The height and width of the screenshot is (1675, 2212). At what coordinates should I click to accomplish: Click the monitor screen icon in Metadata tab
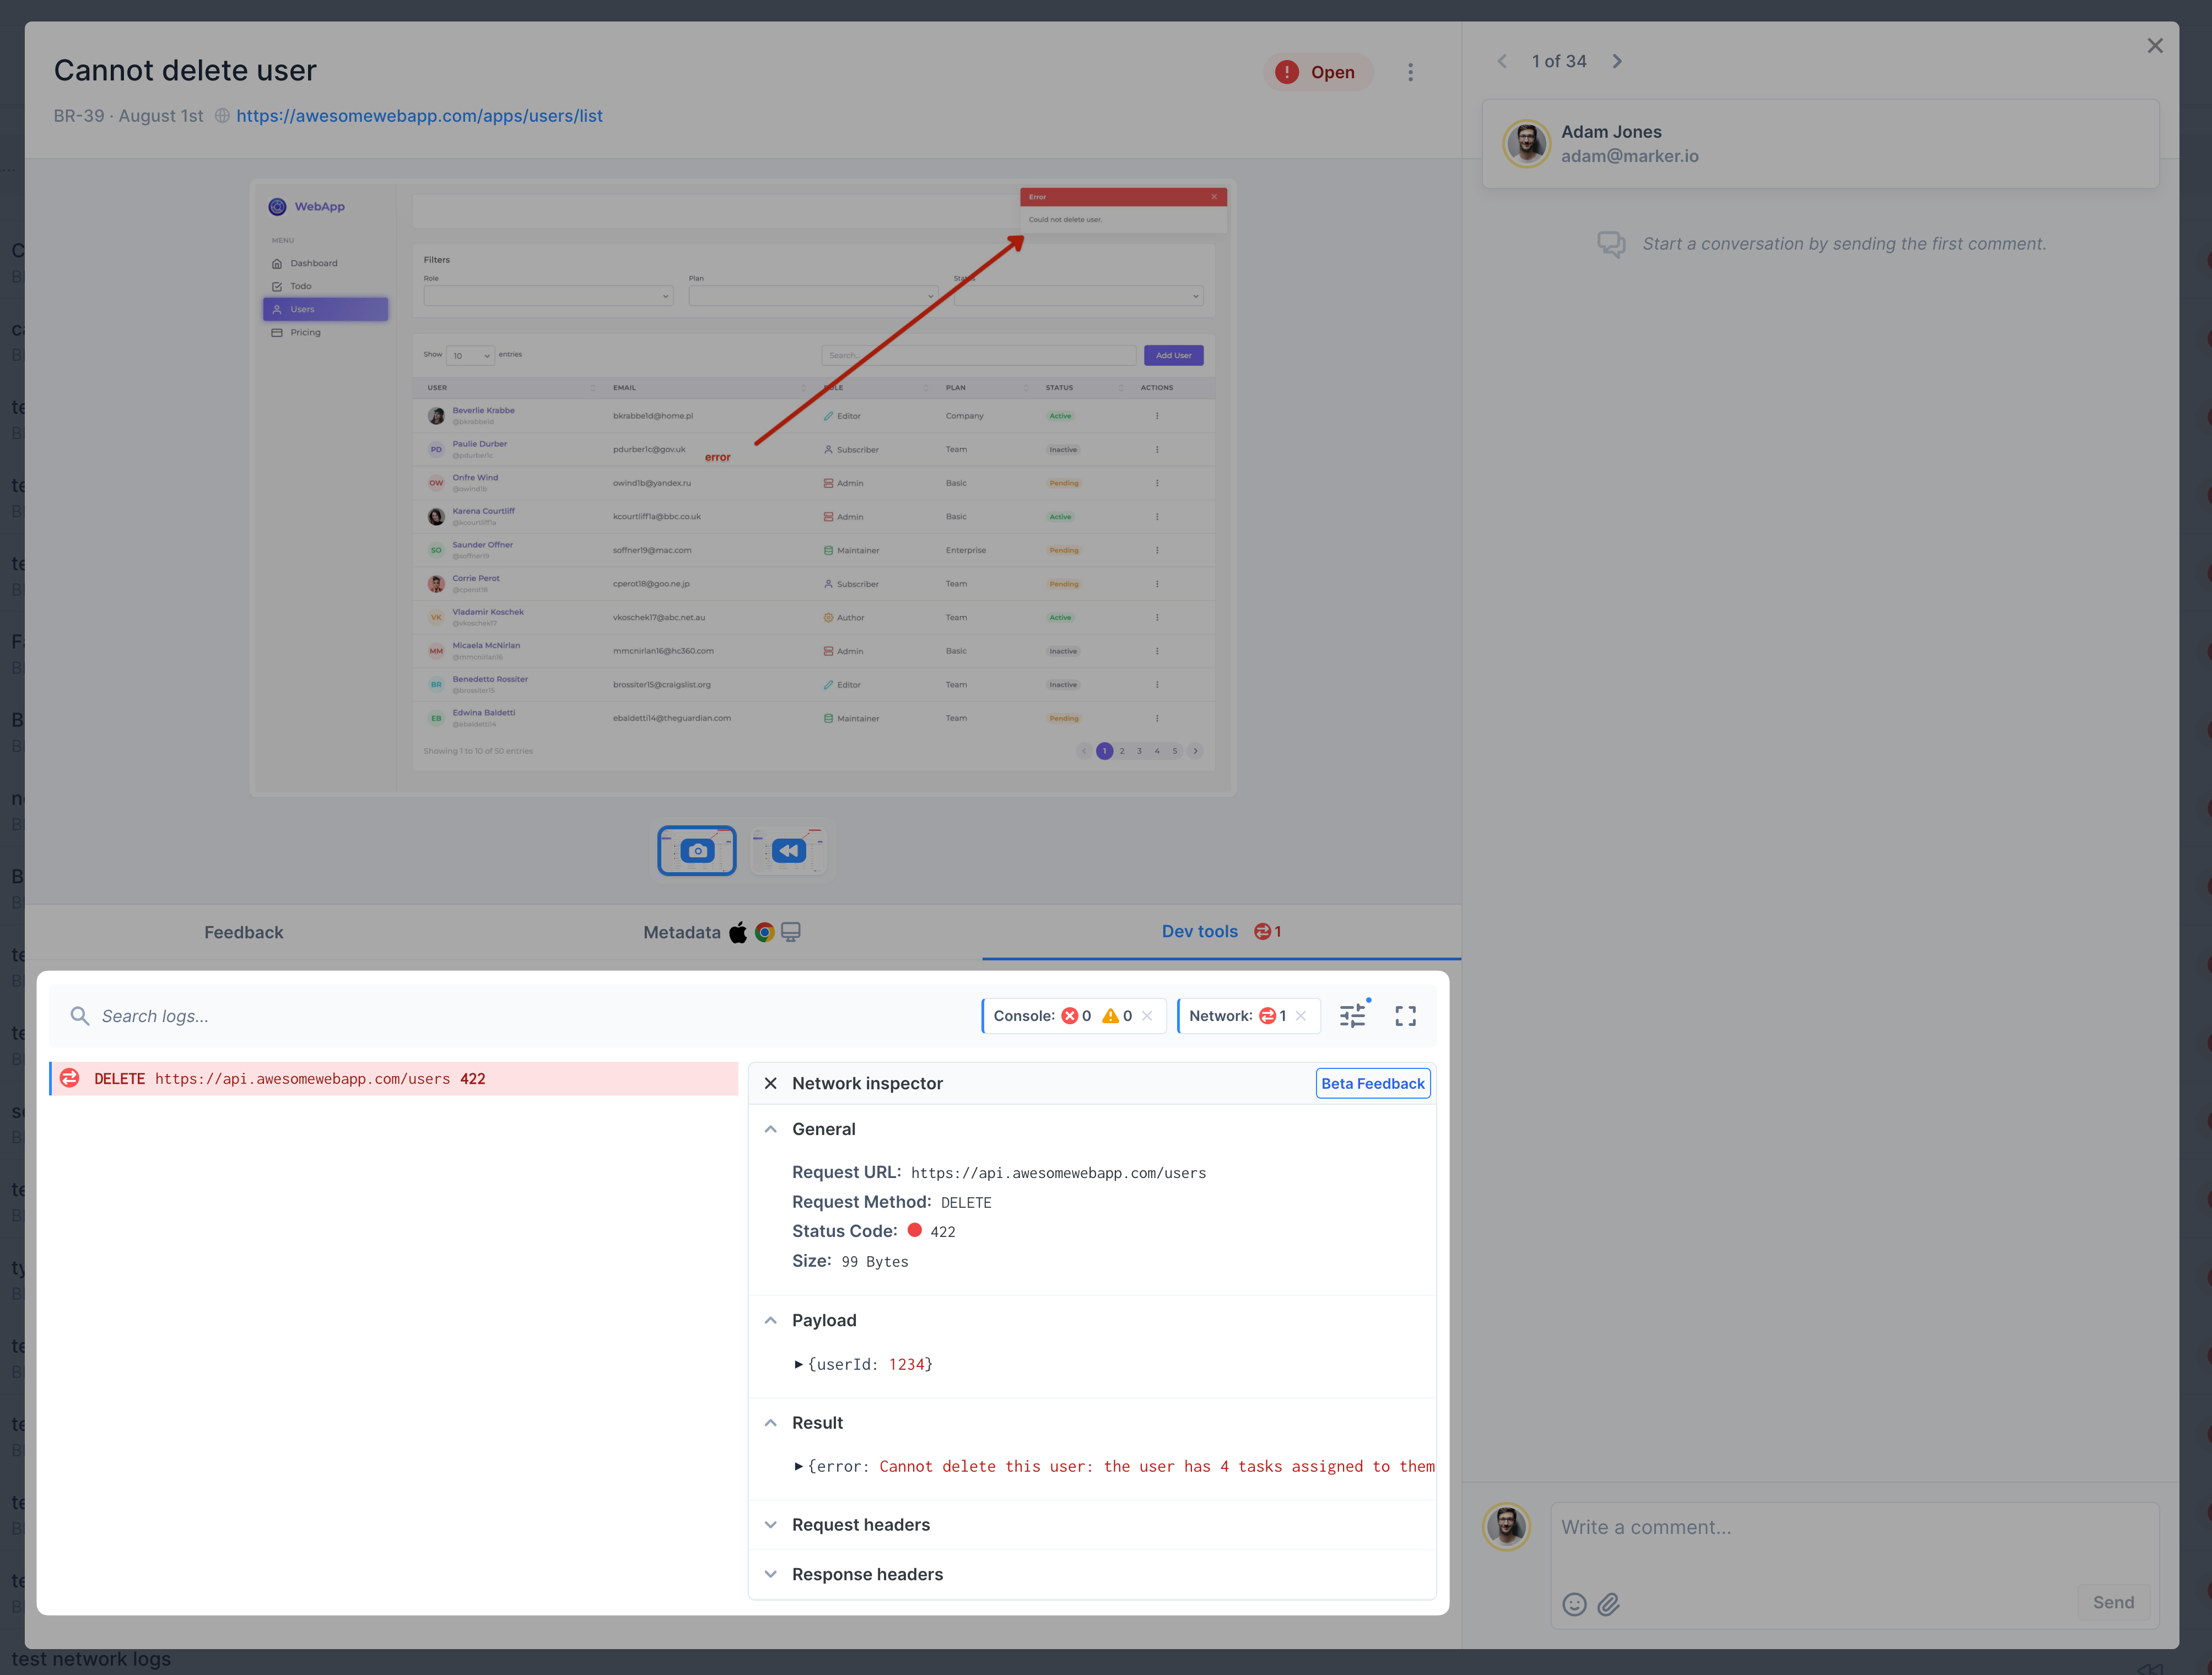coord(791,933)
